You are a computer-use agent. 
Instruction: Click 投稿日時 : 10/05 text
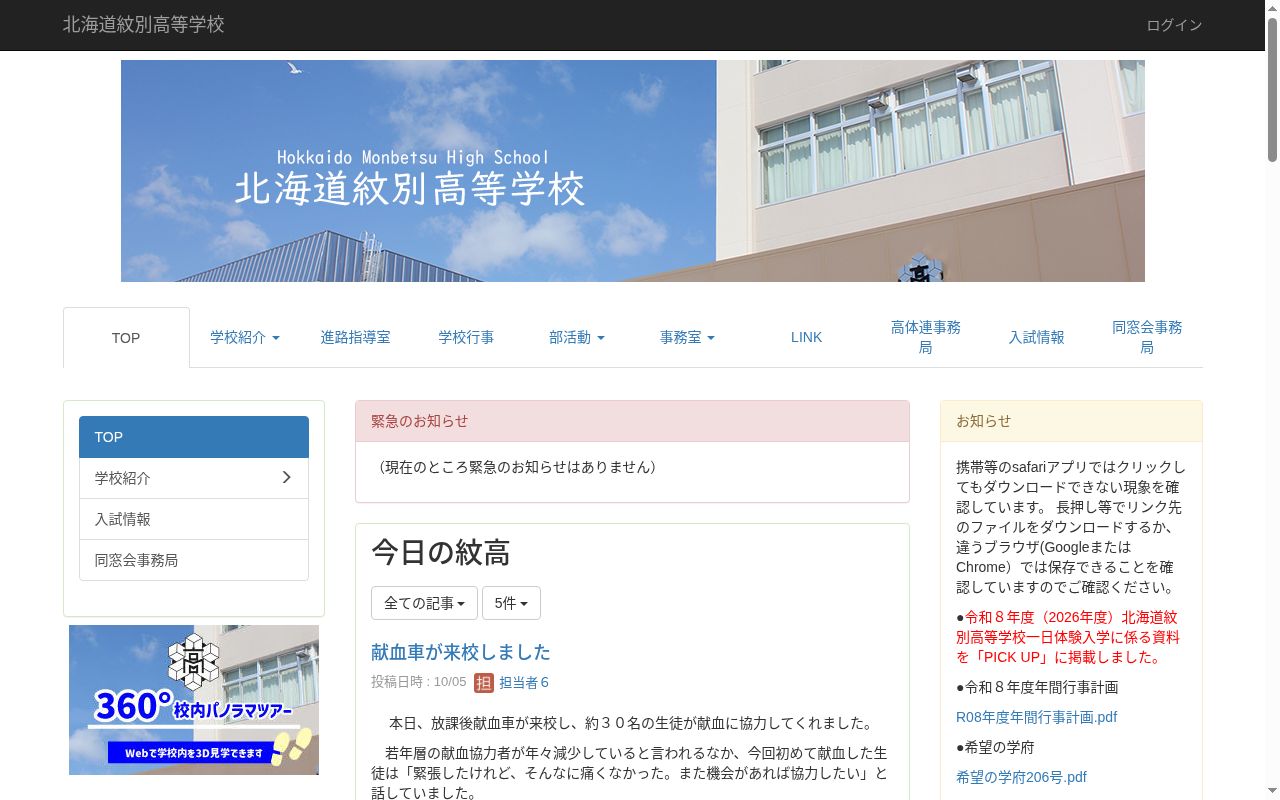419,683
